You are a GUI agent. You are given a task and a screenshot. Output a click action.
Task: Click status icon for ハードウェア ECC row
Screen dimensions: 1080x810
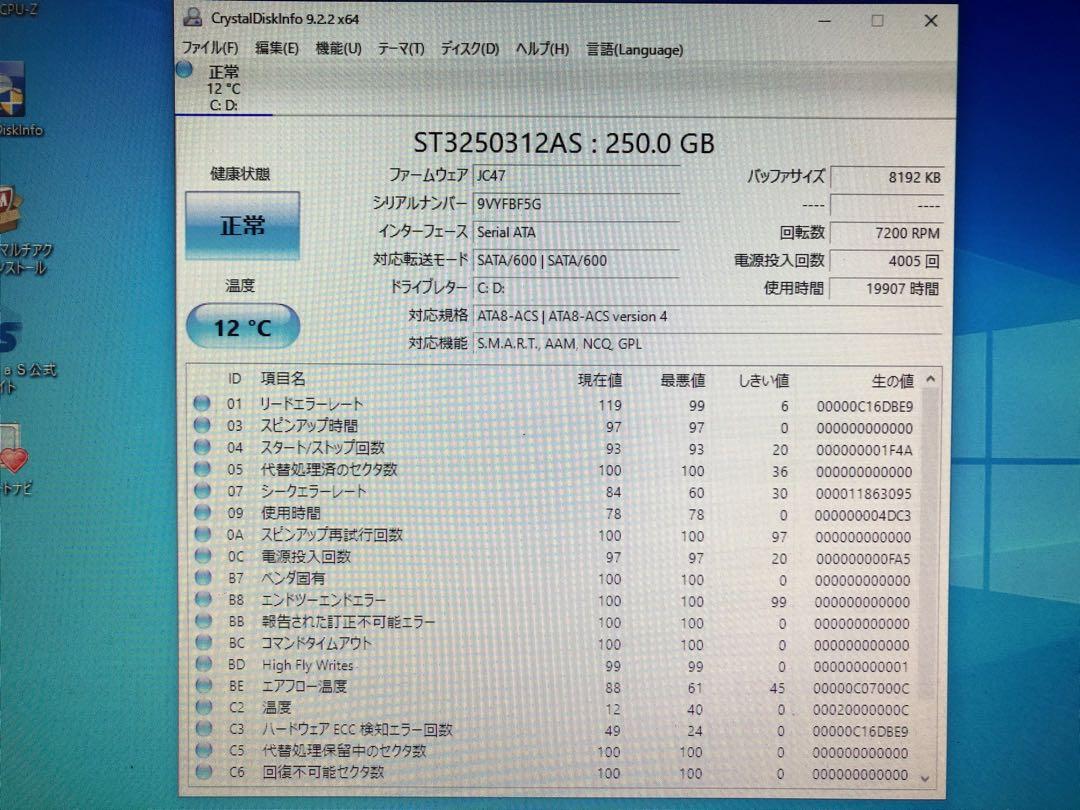(x=203, y=728)
